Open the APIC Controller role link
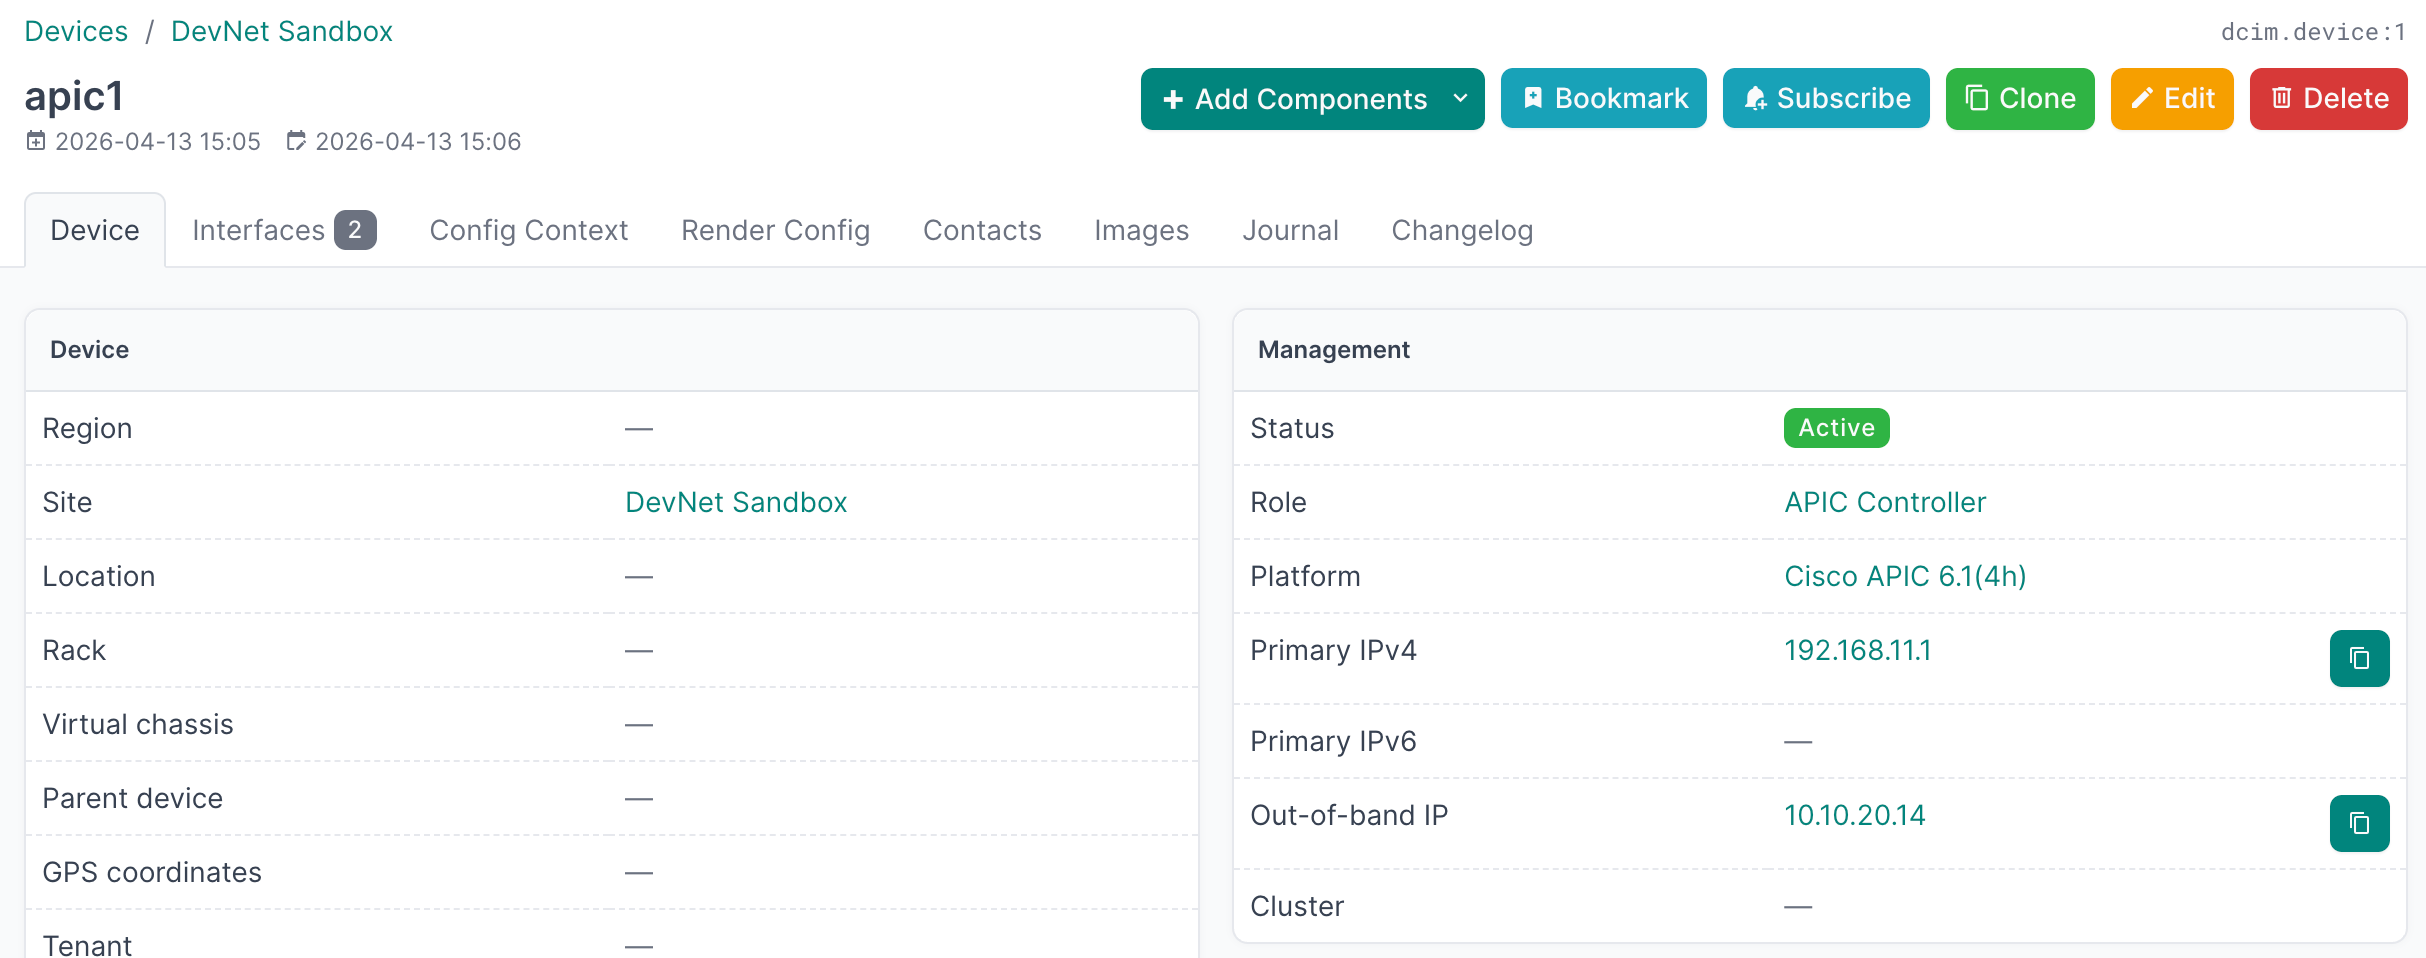This screenshot has height=958, width=2426. (1884, 502)
